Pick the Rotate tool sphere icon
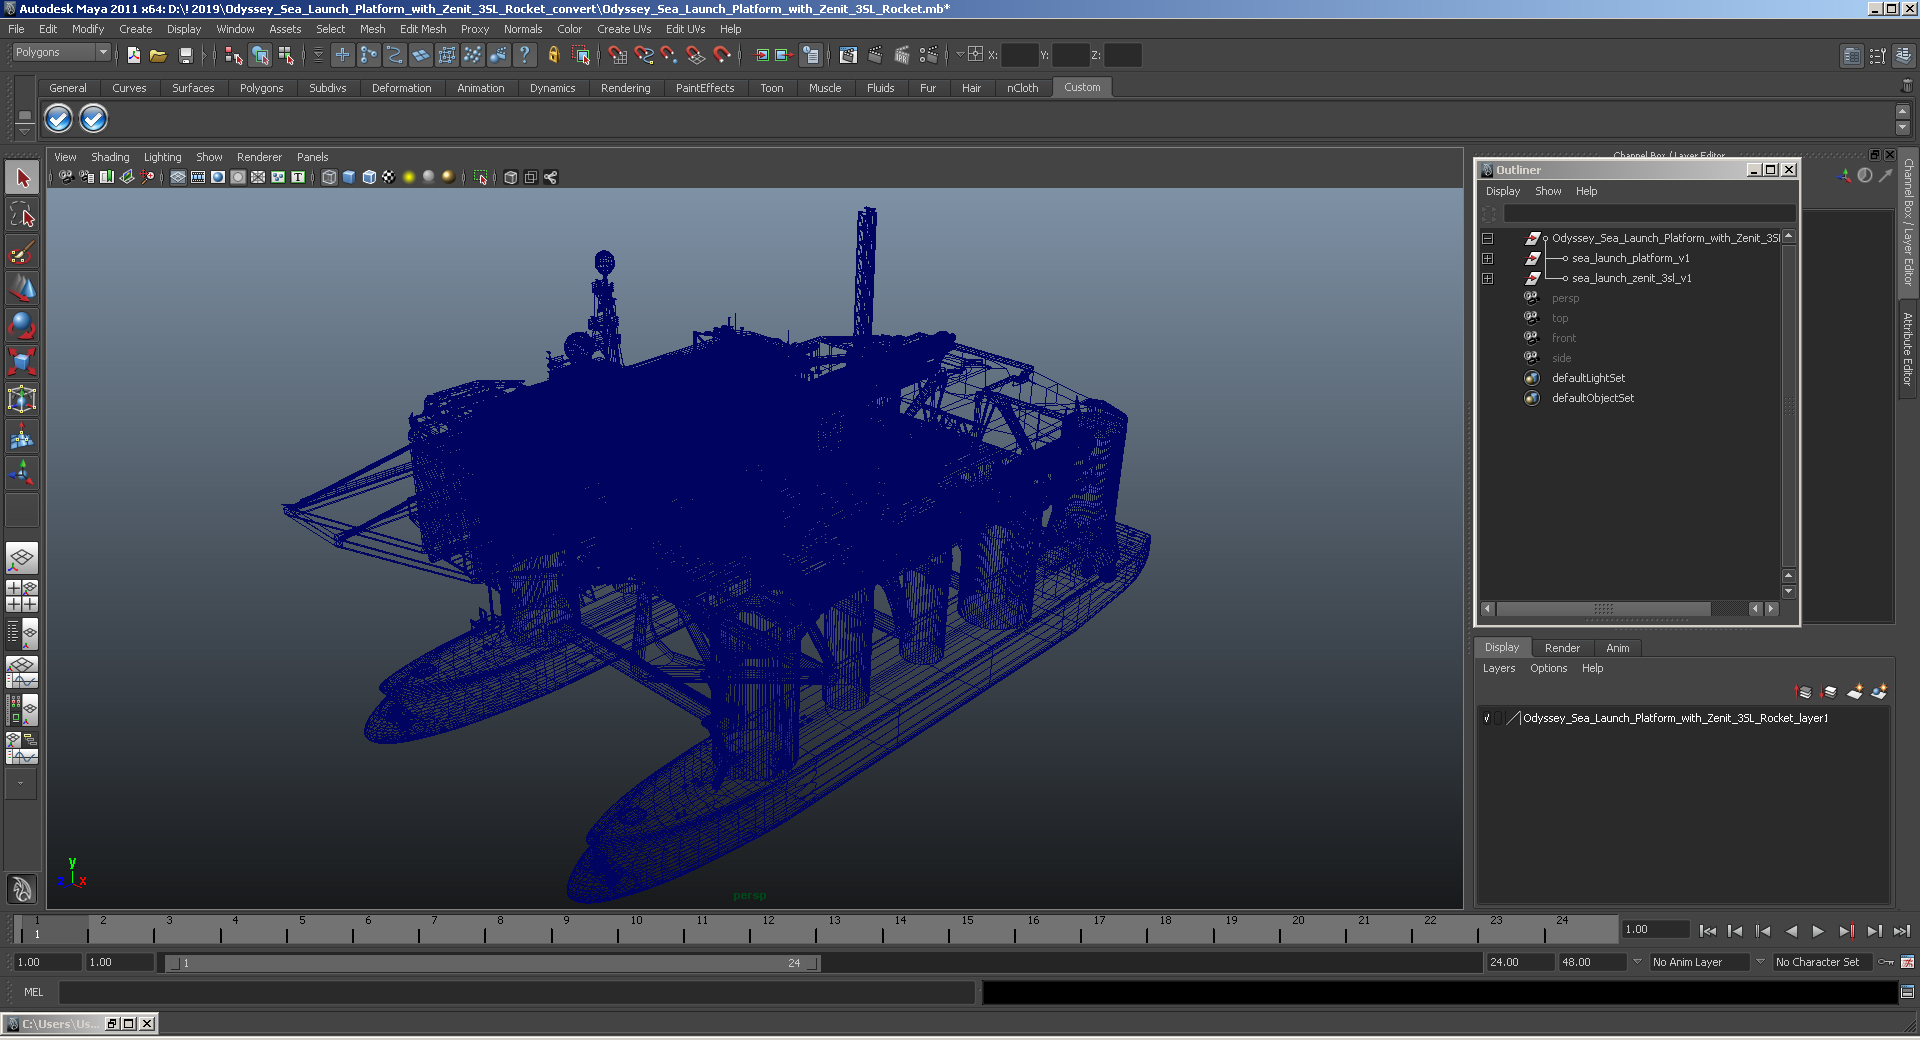This screenshot has width=1920, height=1040. 22,325
